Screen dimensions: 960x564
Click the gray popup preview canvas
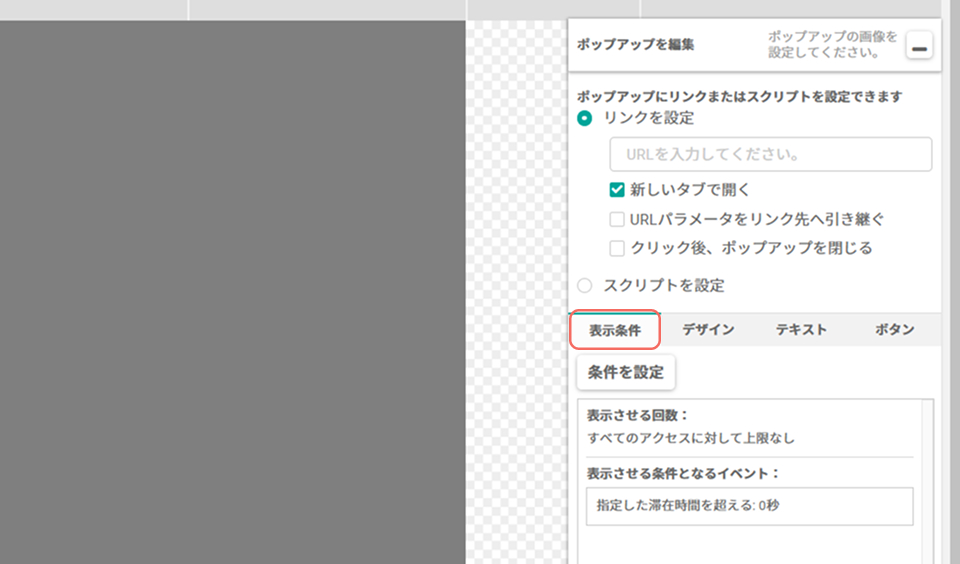[x=233, y=292]
